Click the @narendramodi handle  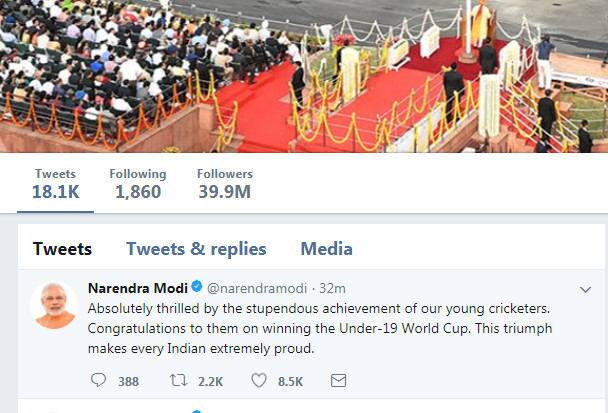[257, 289]
